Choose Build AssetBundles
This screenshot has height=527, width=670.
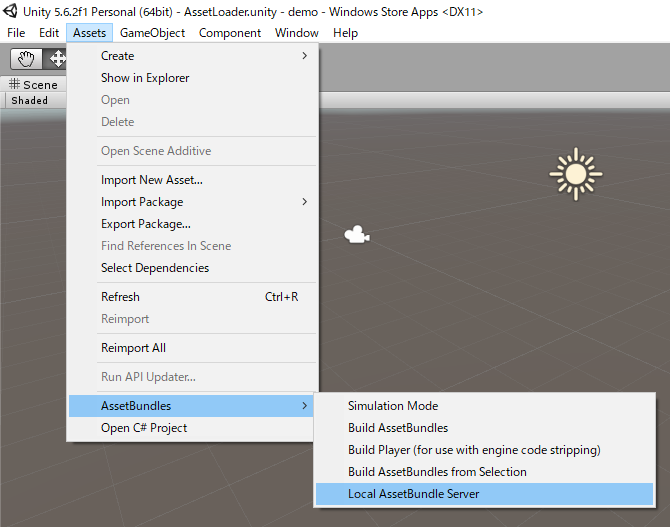point(485,428)
